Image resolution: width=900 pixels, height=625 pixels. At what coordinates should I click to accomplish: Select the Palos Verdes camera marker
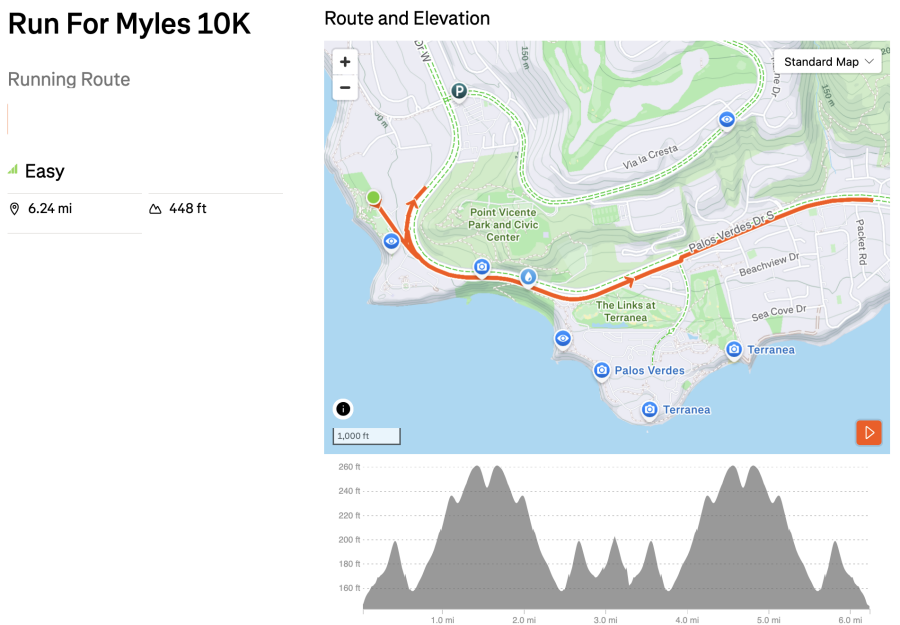[602, 371]
